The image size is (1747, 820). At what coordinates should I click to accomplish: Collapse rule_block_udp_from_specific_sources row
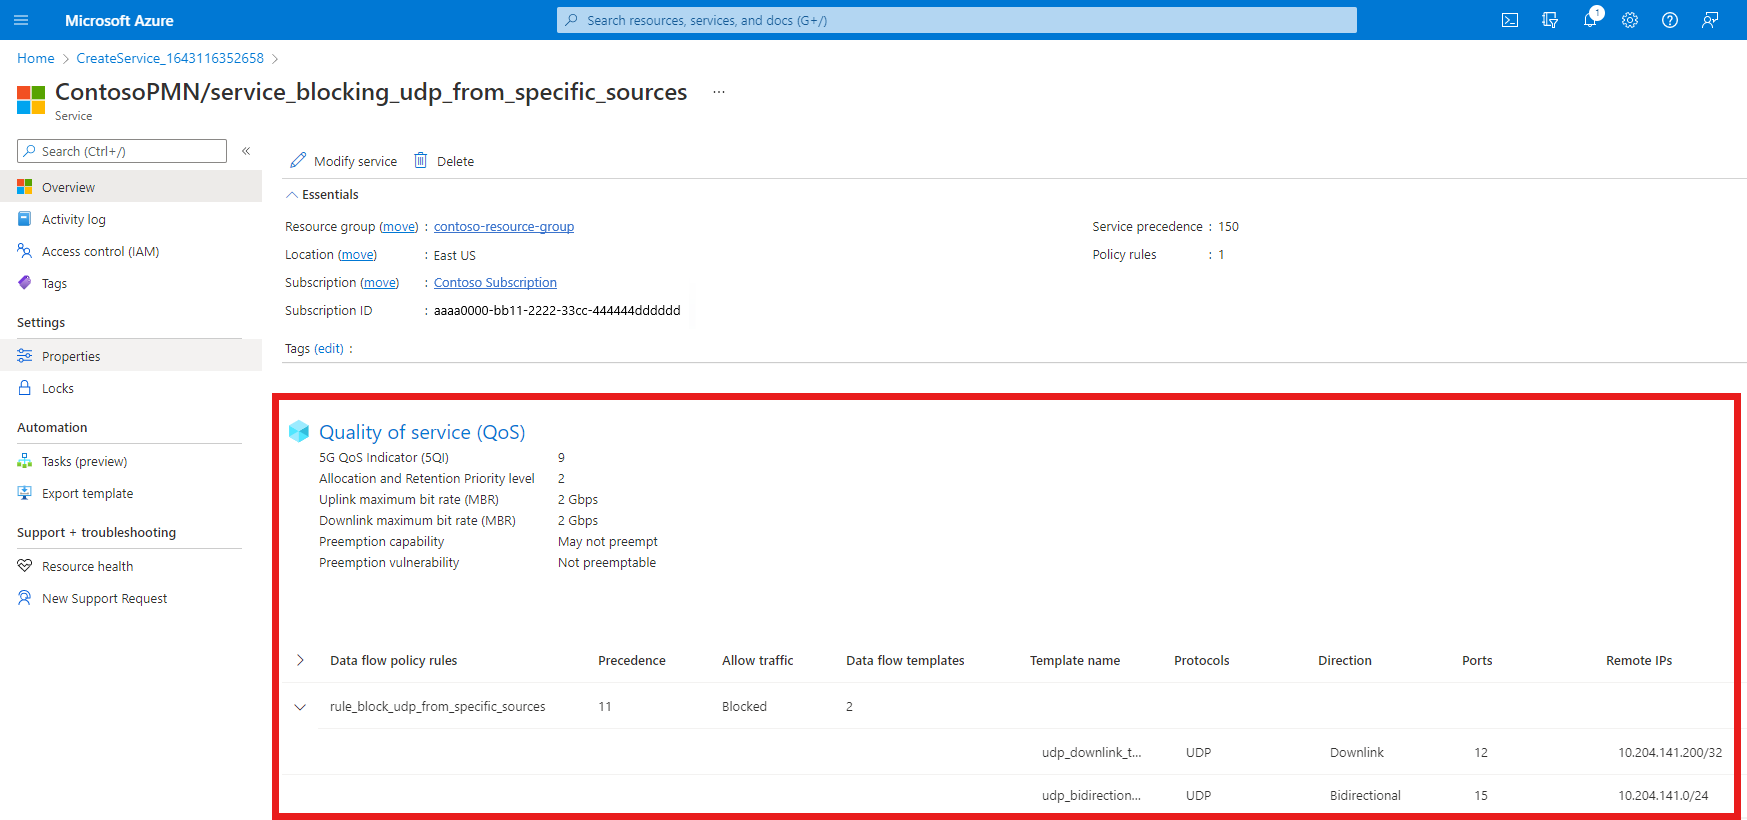[300, 707]
